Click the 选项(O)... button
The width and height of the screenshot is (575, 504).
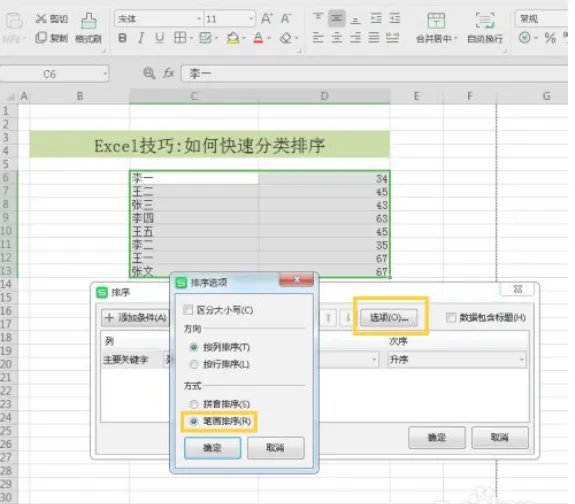click(389, 317)
